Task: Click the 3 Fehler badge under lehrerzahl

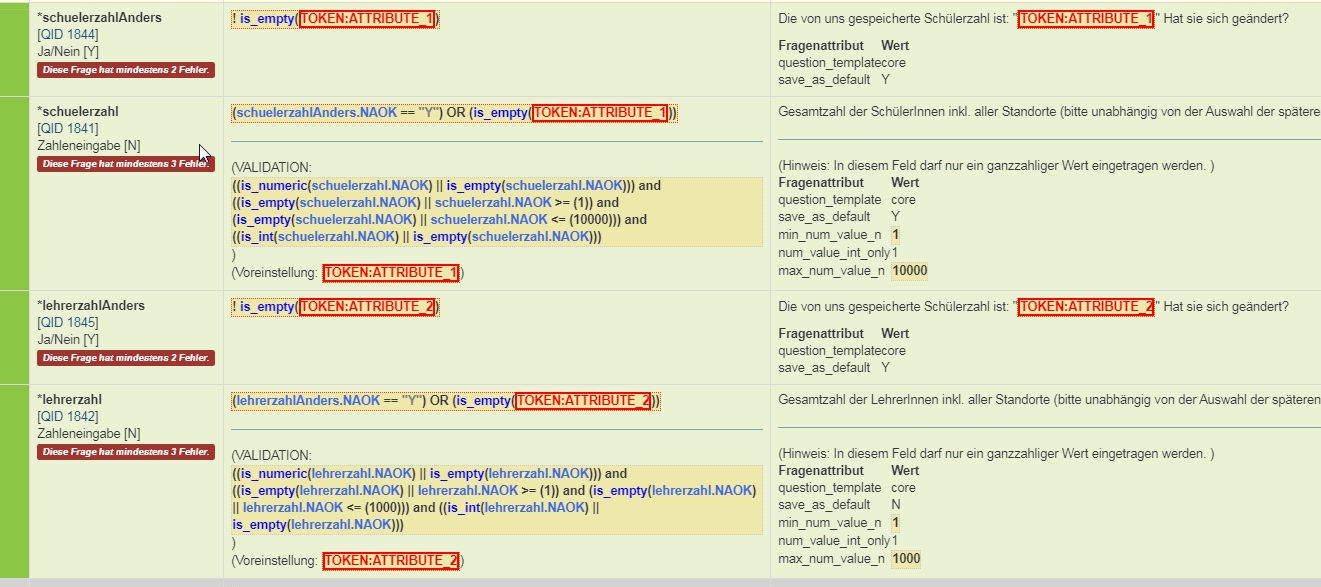Action: [126, 452]
